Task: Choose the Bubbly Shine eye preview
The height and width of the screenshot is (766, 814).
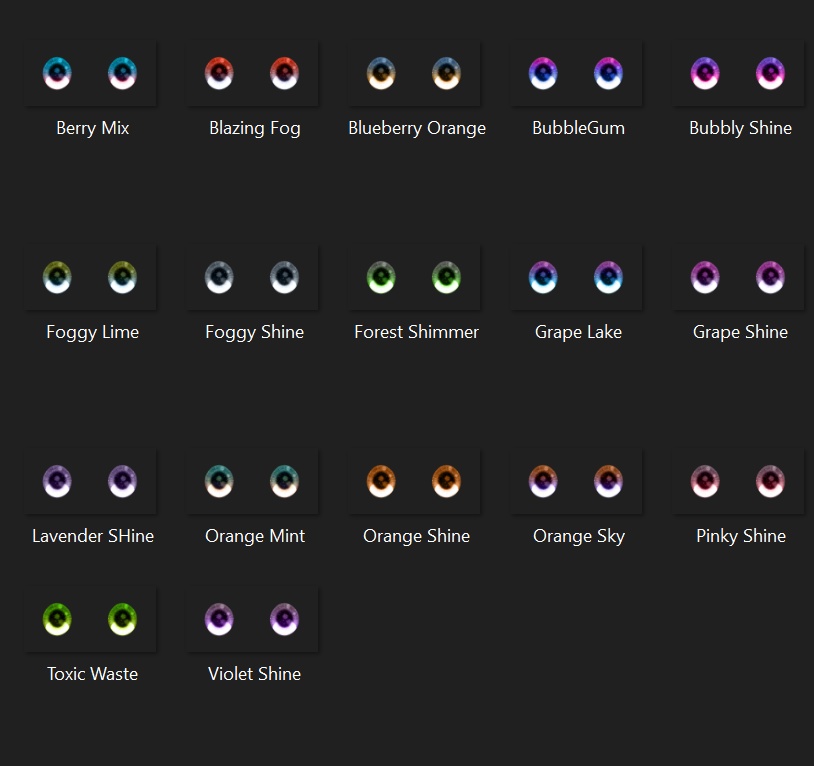Action: pyautogui.click(x=738, y=72)
